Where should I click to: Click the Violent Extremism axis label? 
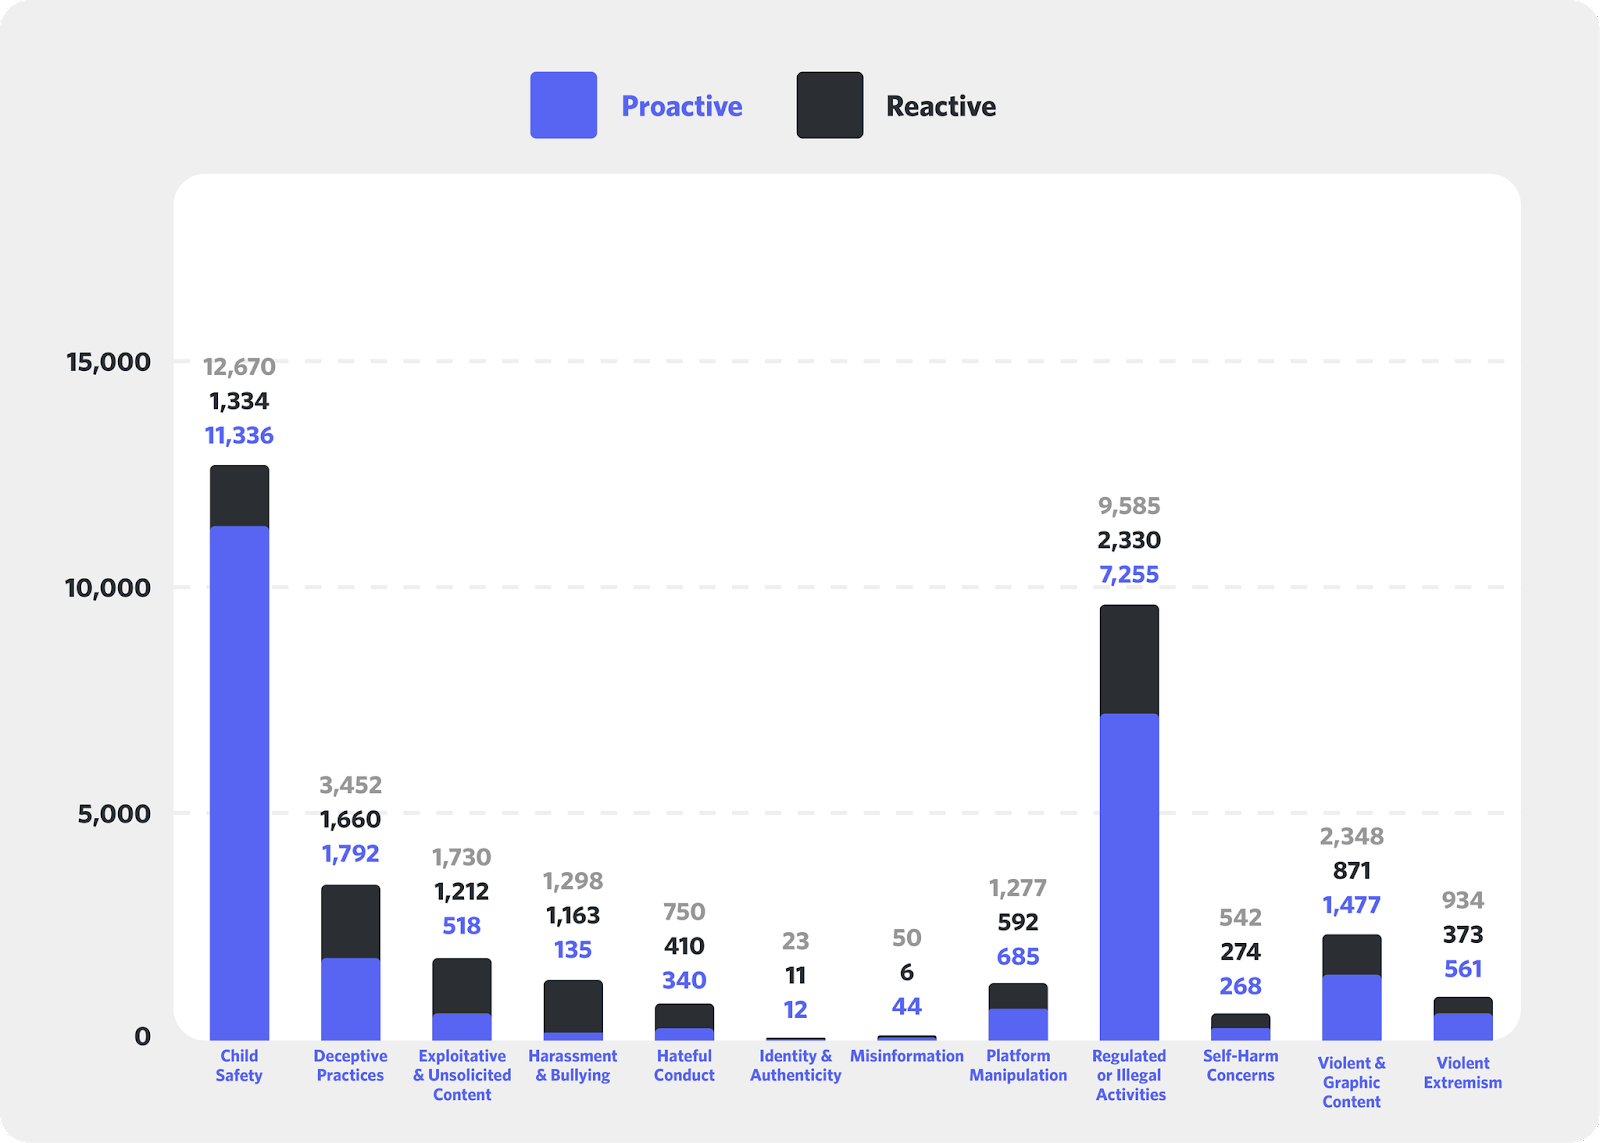1462,1072
